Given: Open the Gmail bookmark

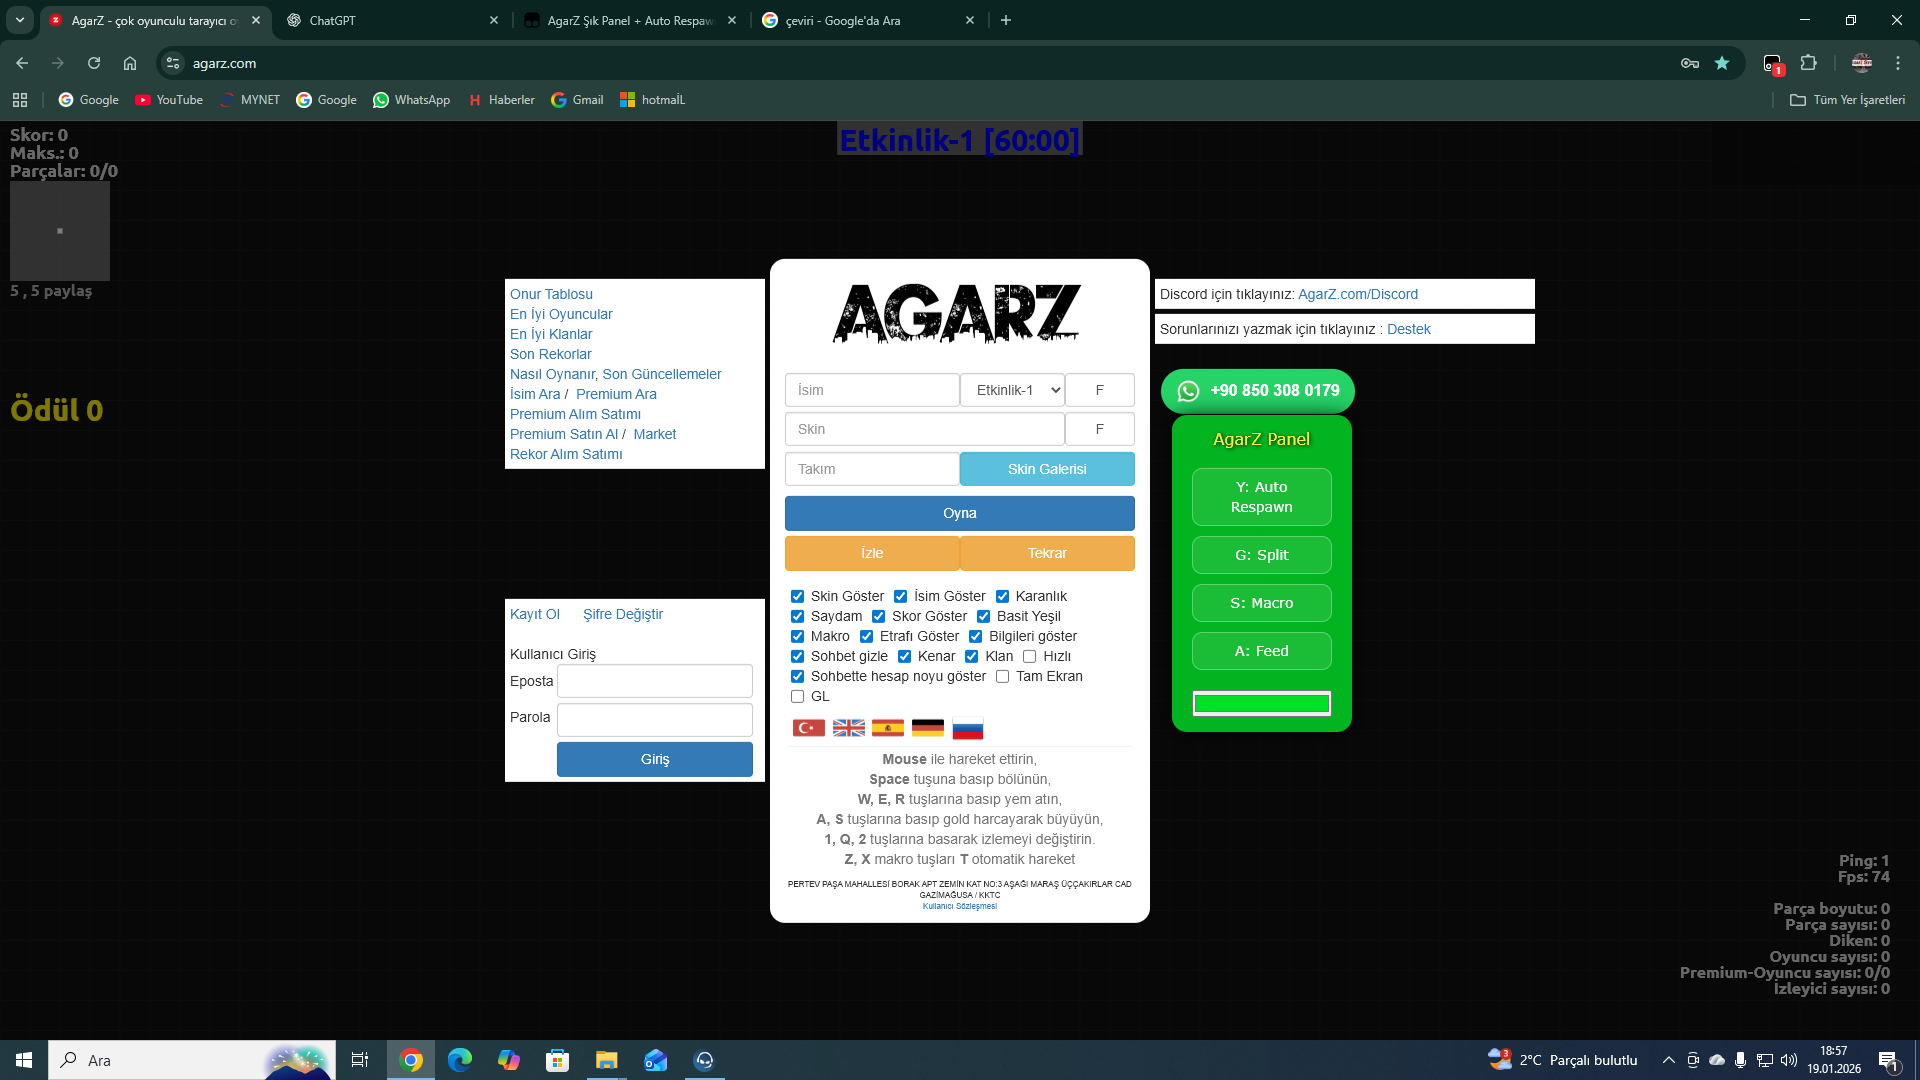Looking at the screenshot, I should 577,100.
